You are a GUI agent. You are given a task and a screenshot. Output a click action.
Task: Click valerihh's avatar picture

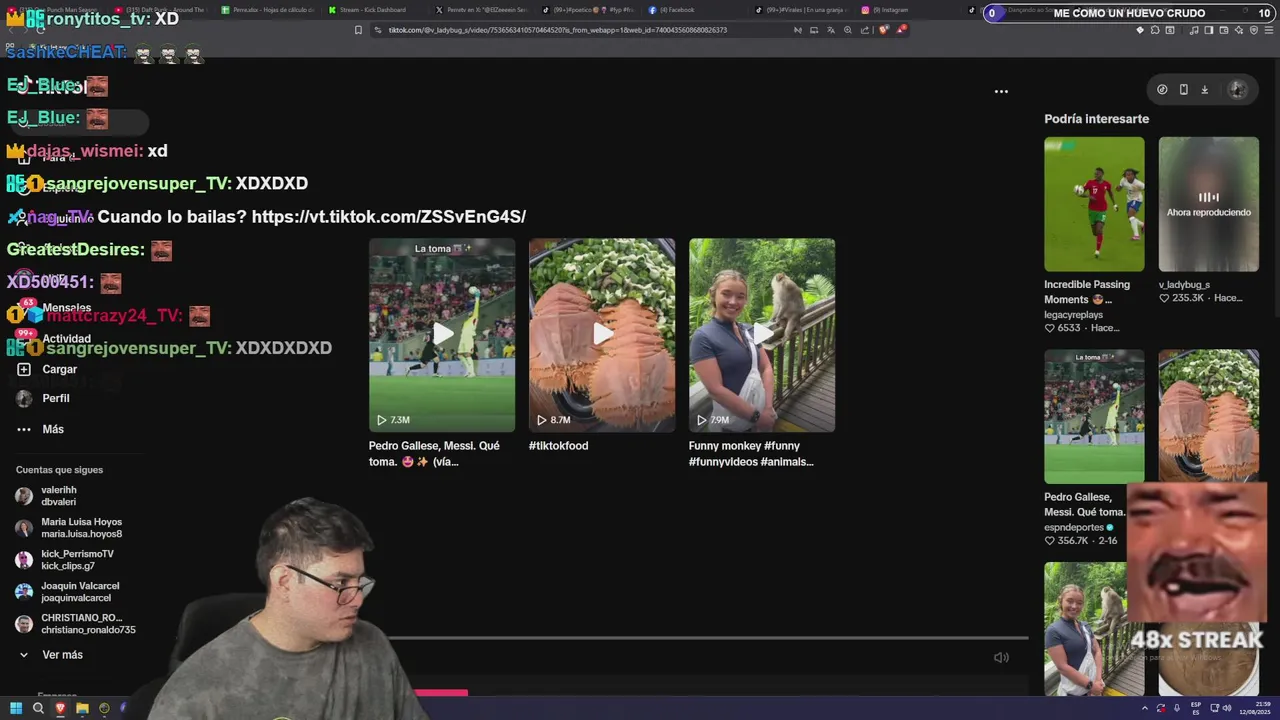point(24,496)
